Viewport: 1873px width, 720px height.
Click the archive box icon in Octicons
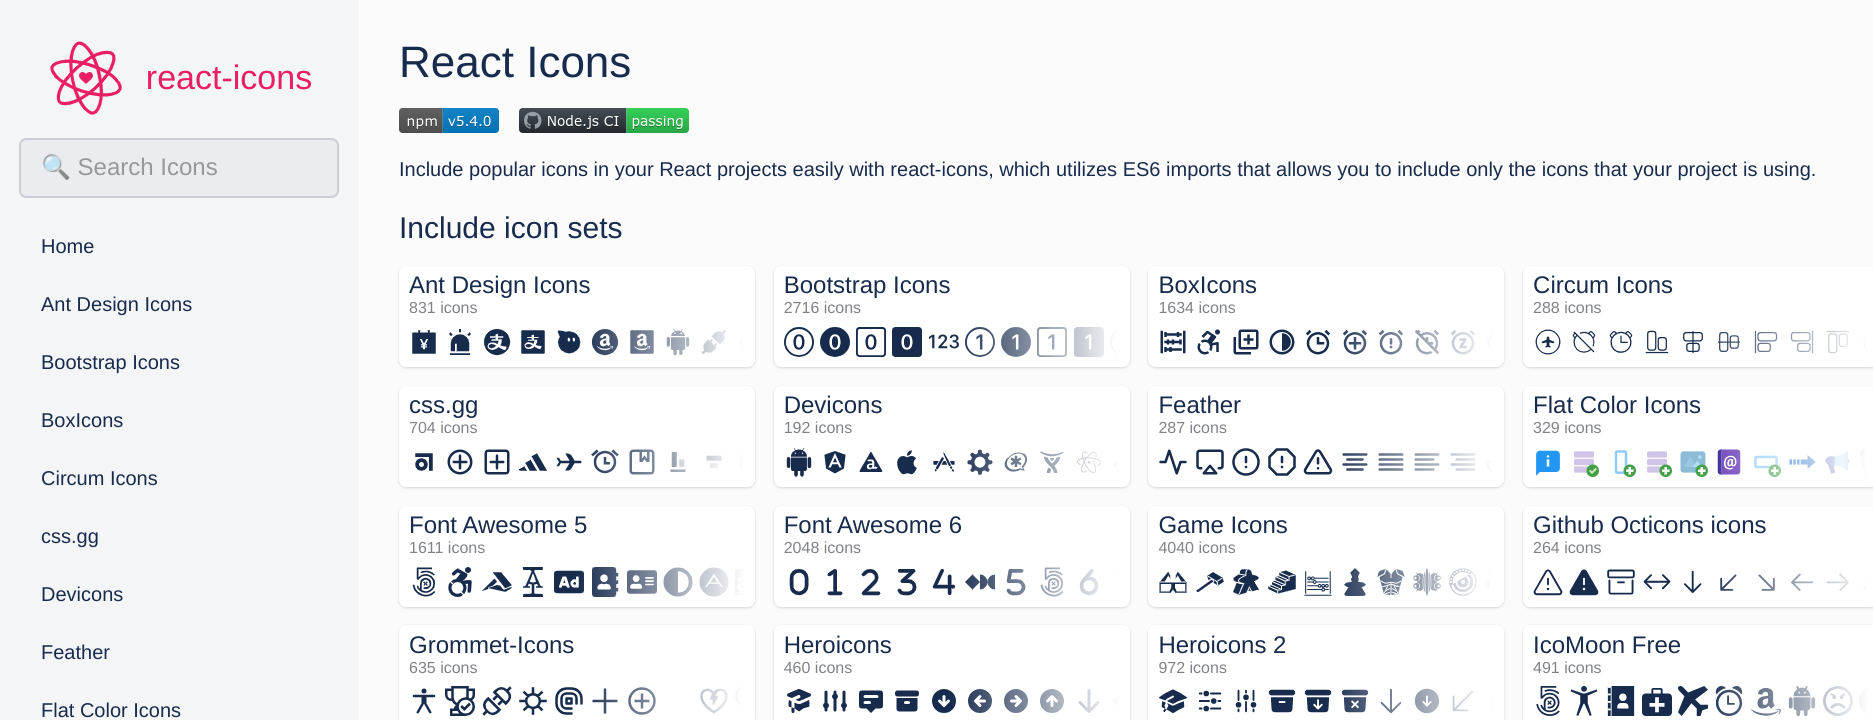pyautogui.click(x=1620, y=582)
